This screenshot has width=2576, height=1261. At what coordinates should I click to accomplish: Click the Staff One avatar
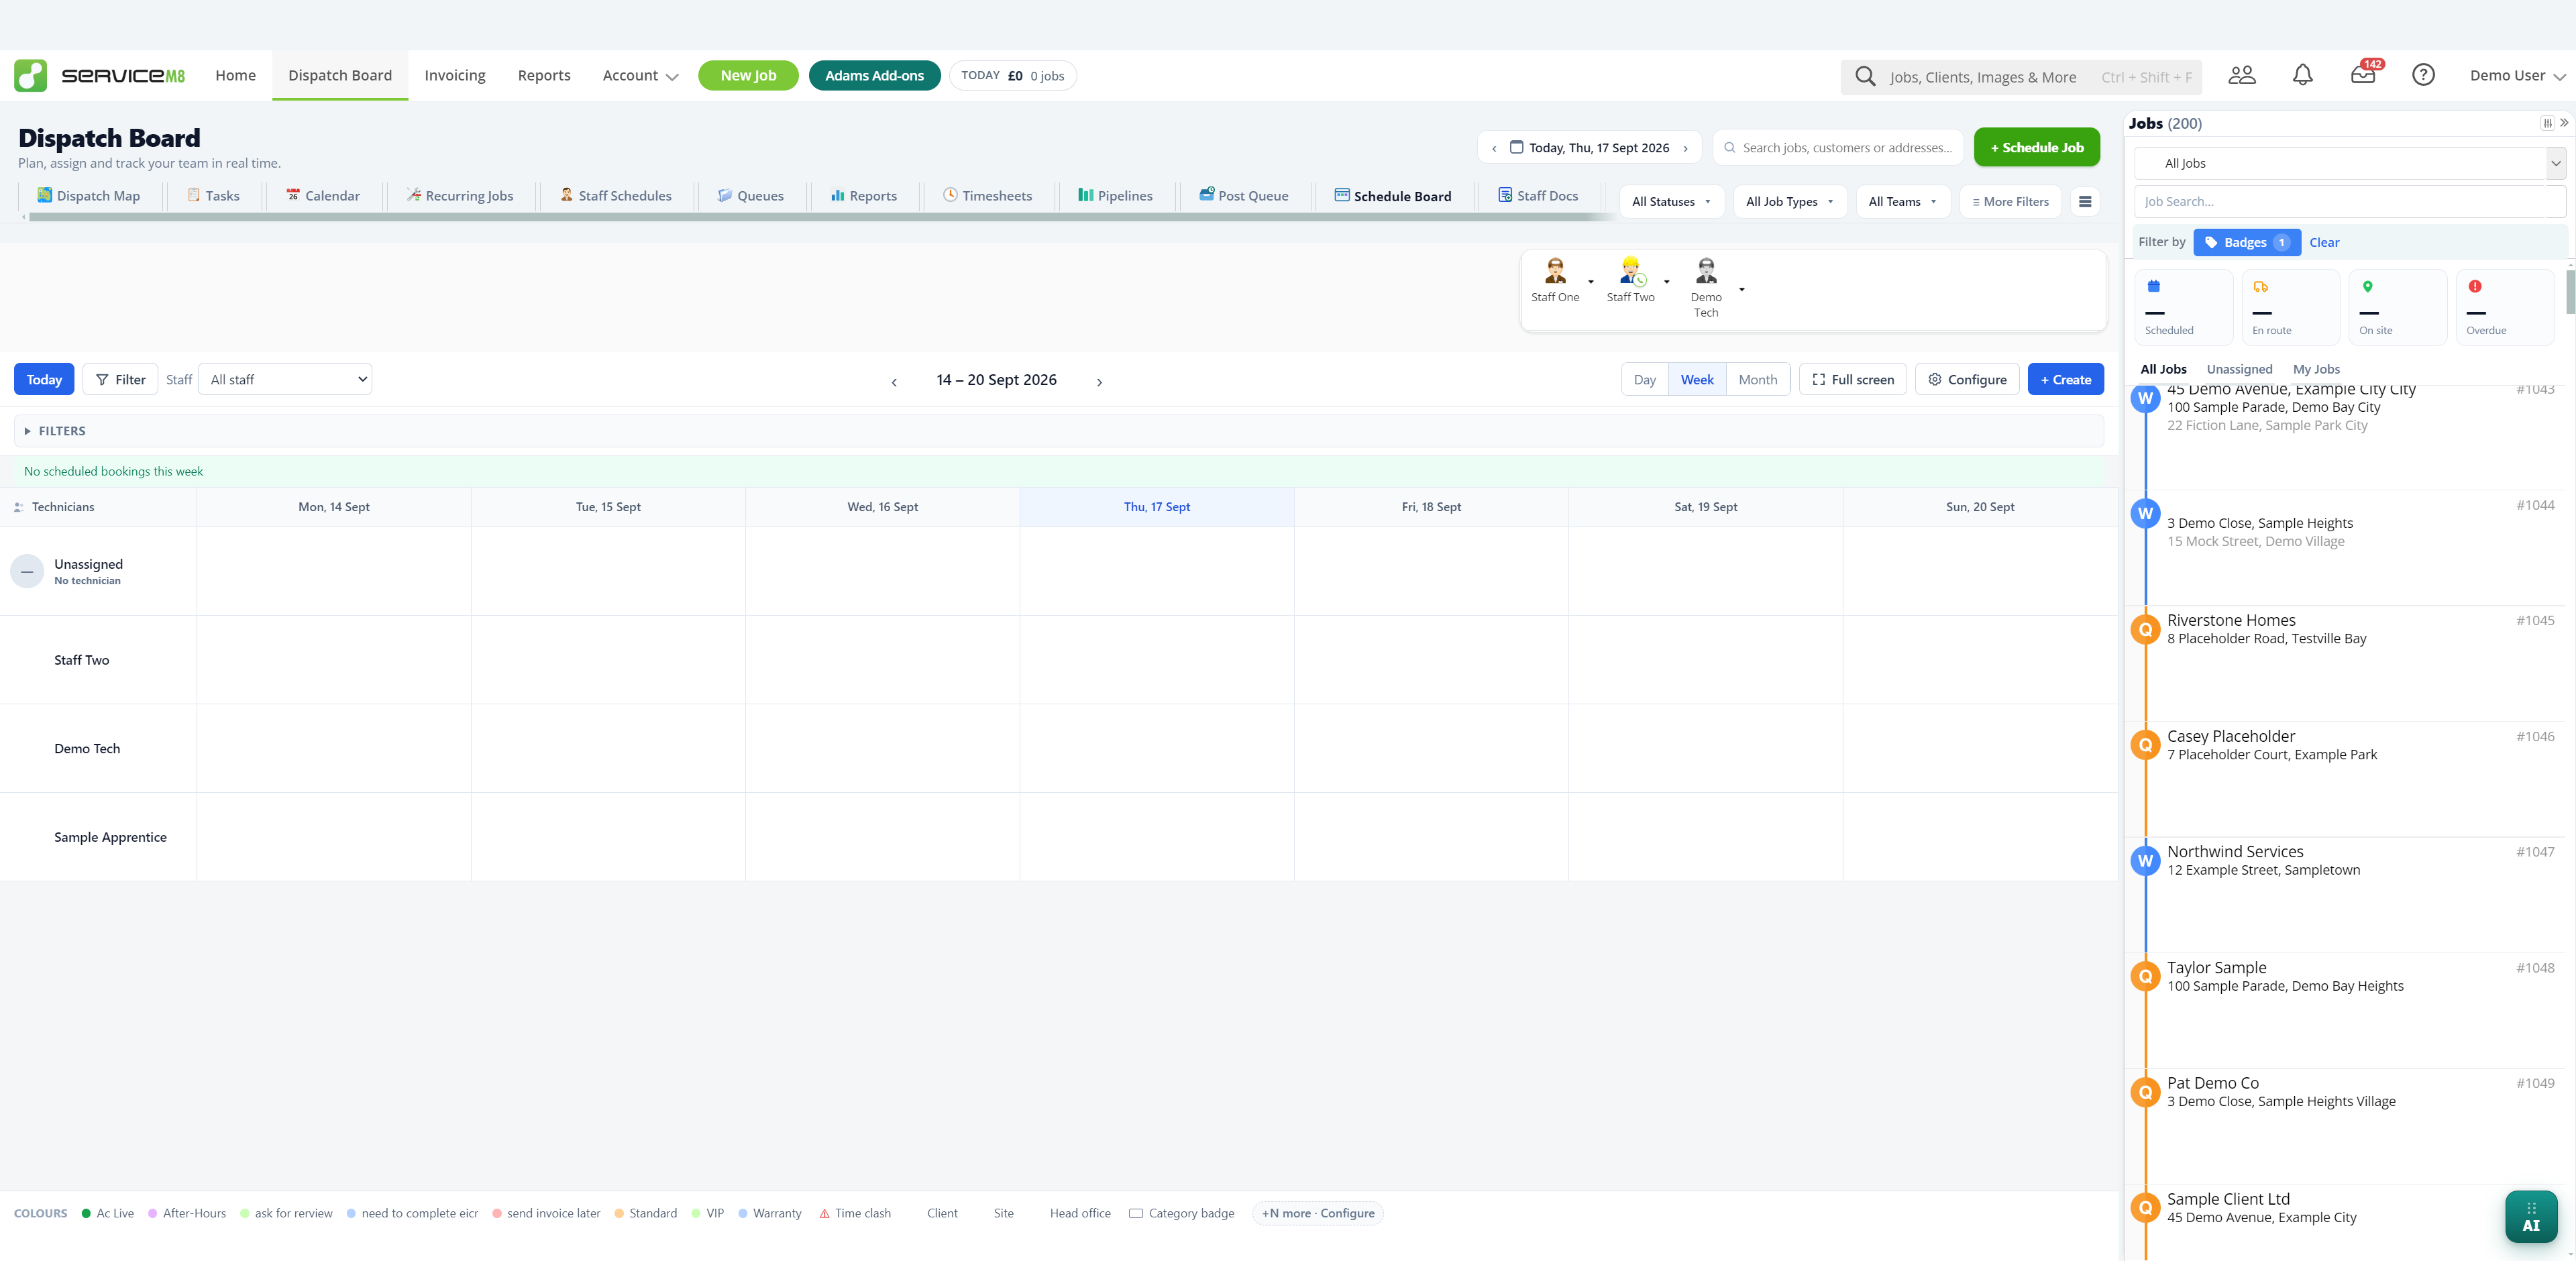(1555, 271)
